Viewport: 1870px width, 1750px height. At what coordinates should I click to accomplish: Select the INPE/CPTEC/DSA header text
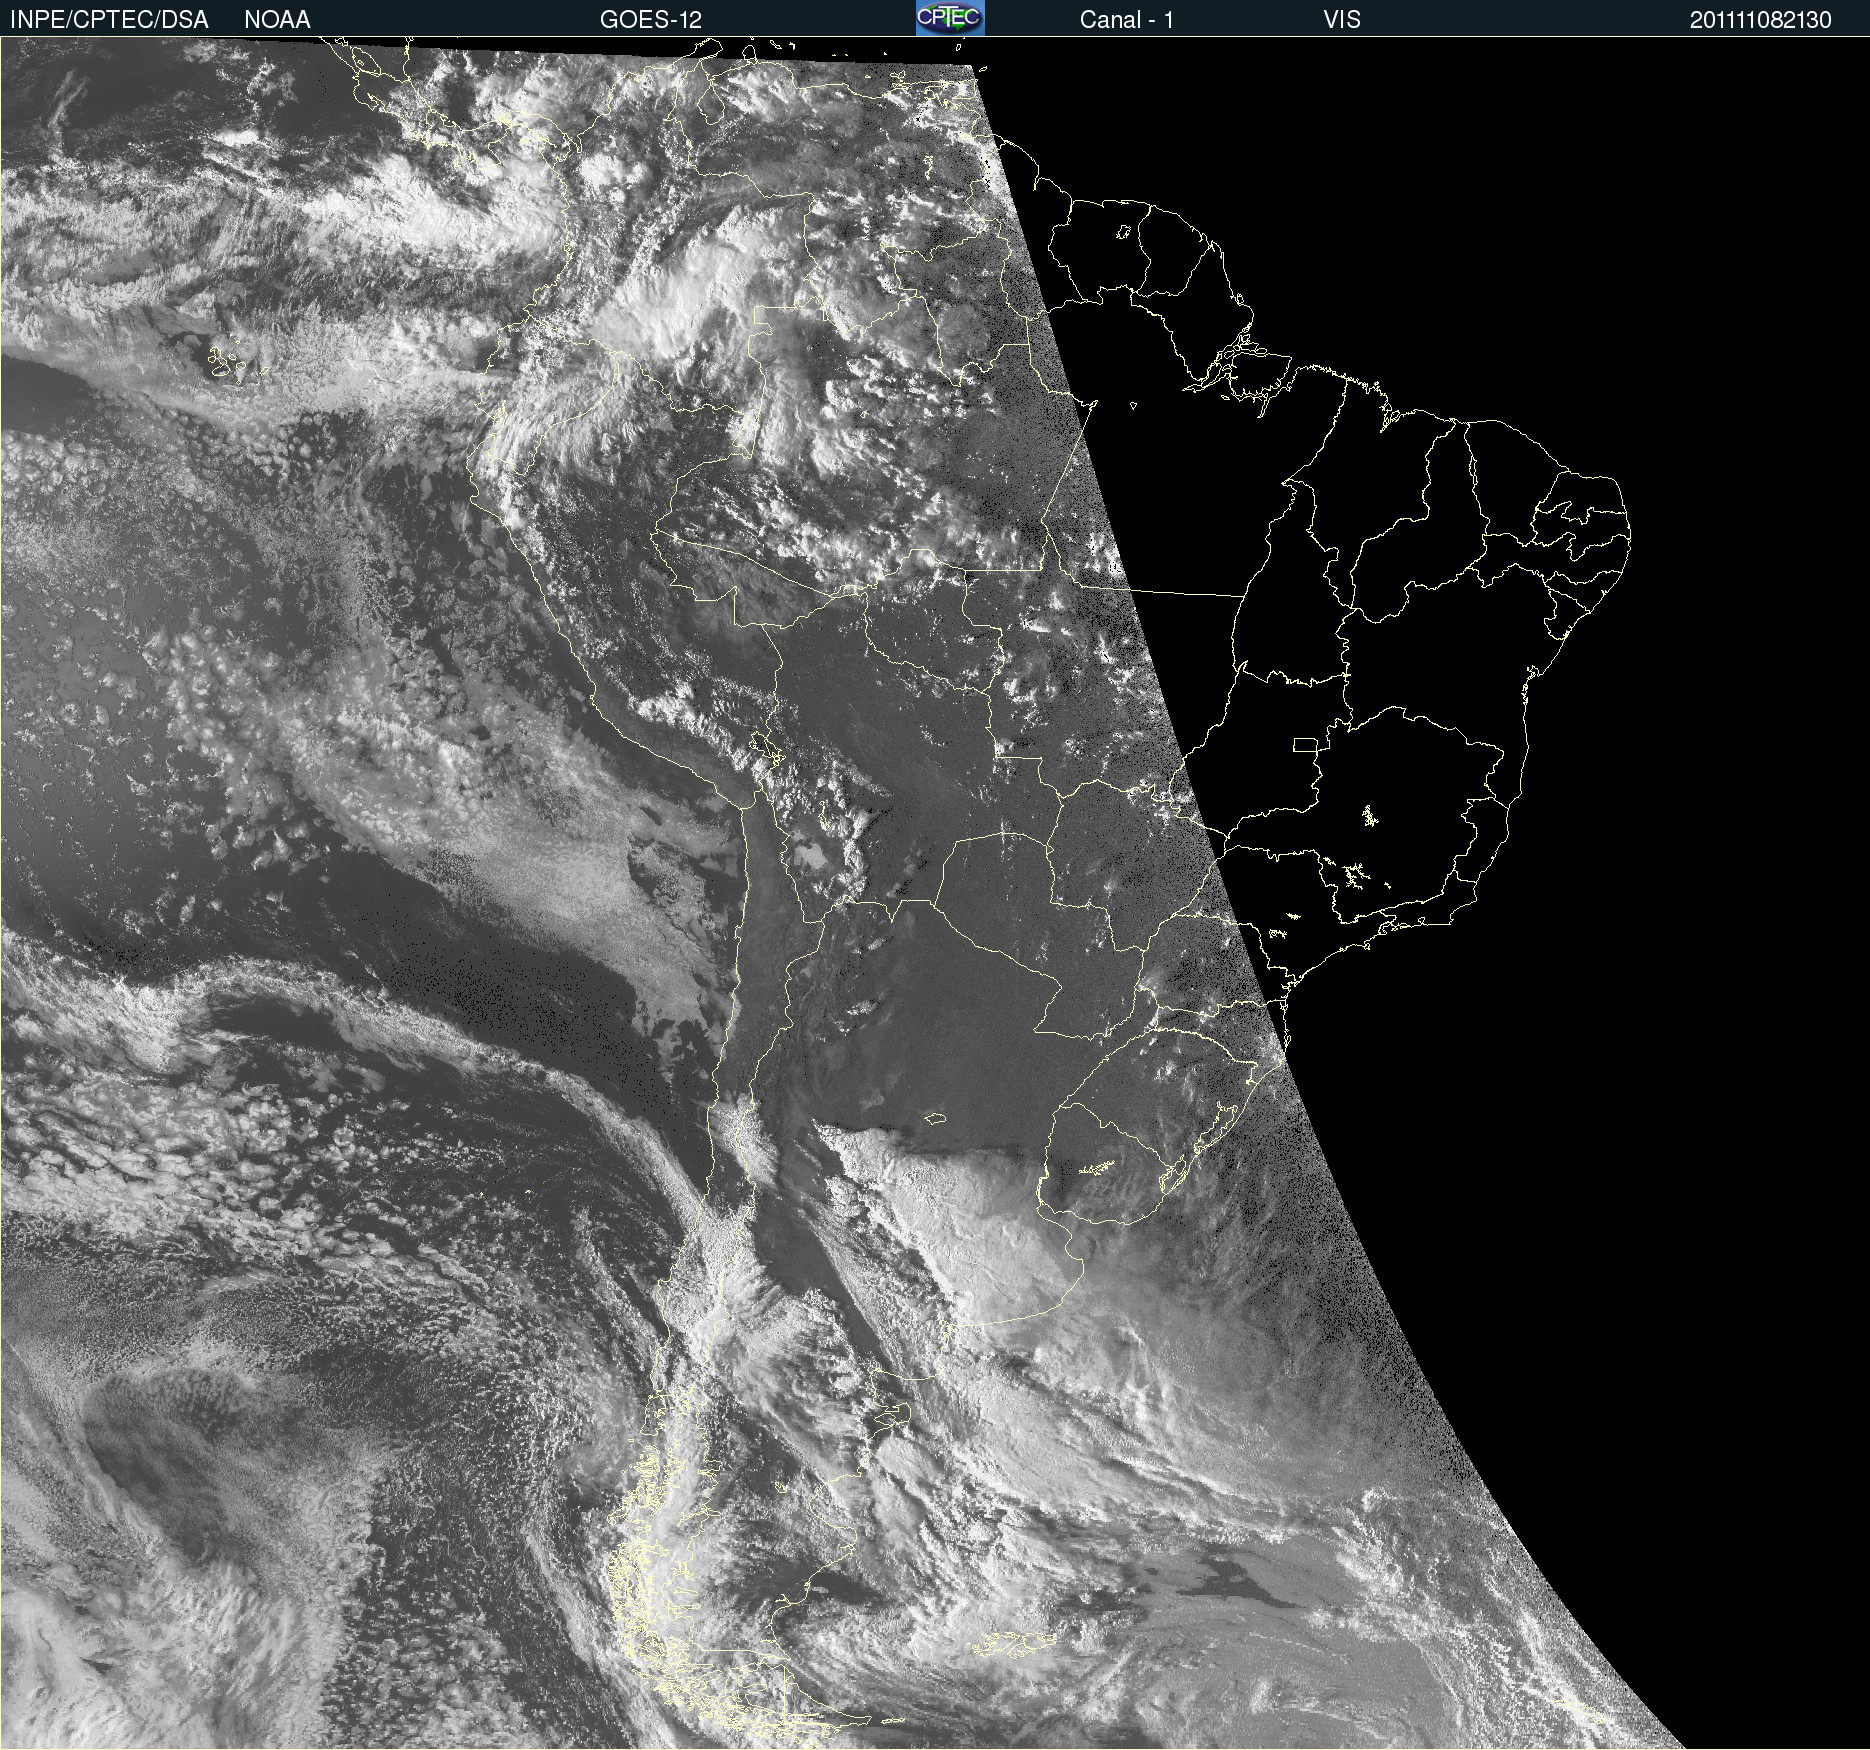tap(109, 20)
